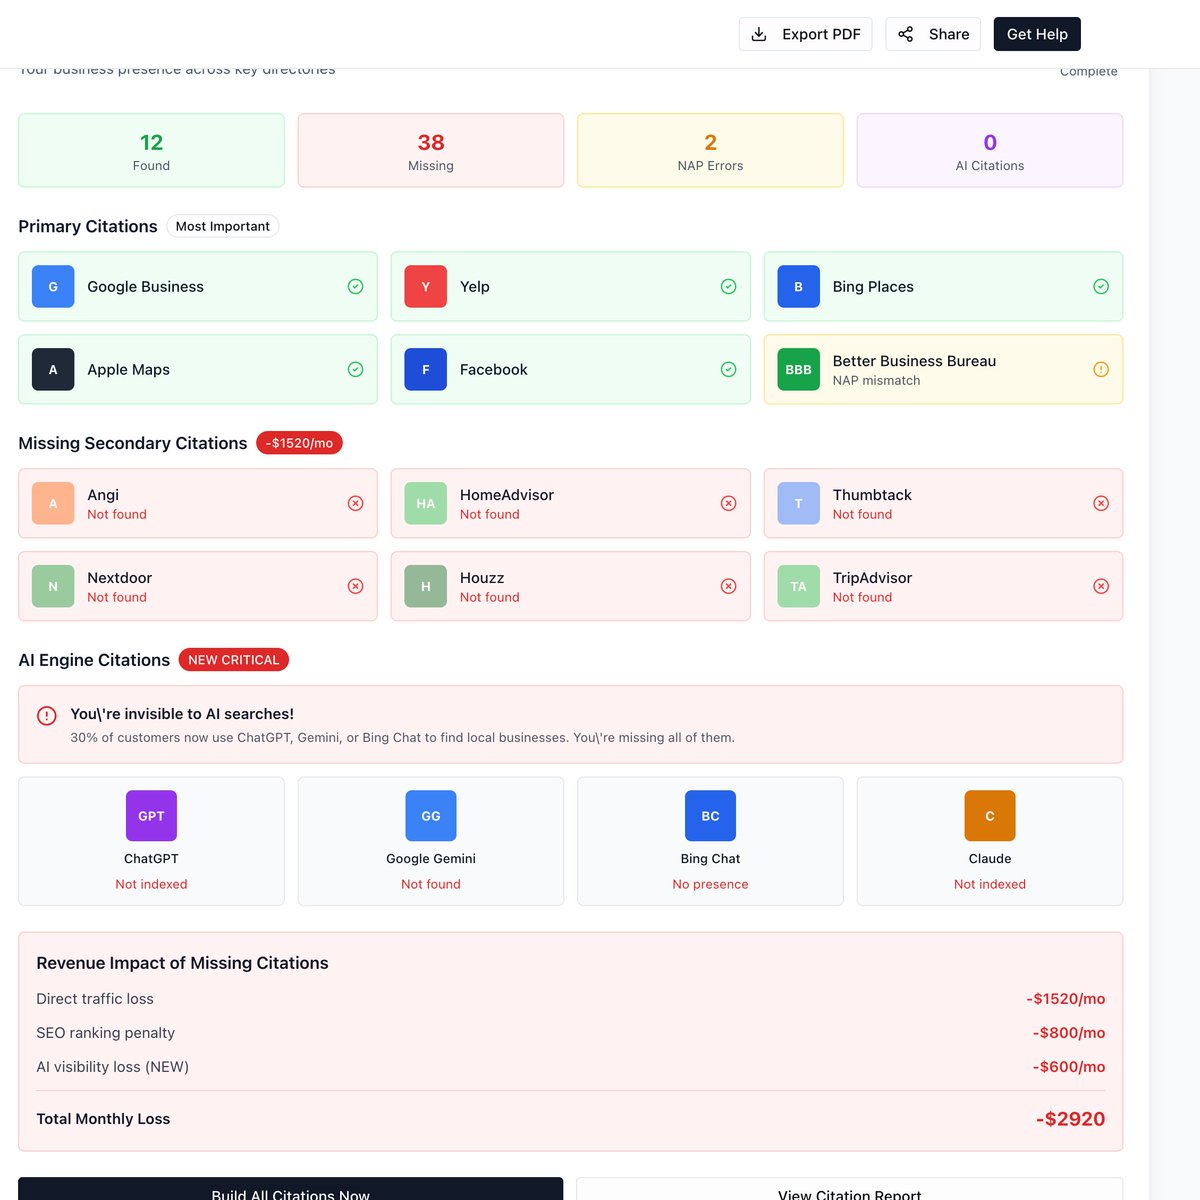Click the NEW CRITICAL badge

(x=234, y=660)
